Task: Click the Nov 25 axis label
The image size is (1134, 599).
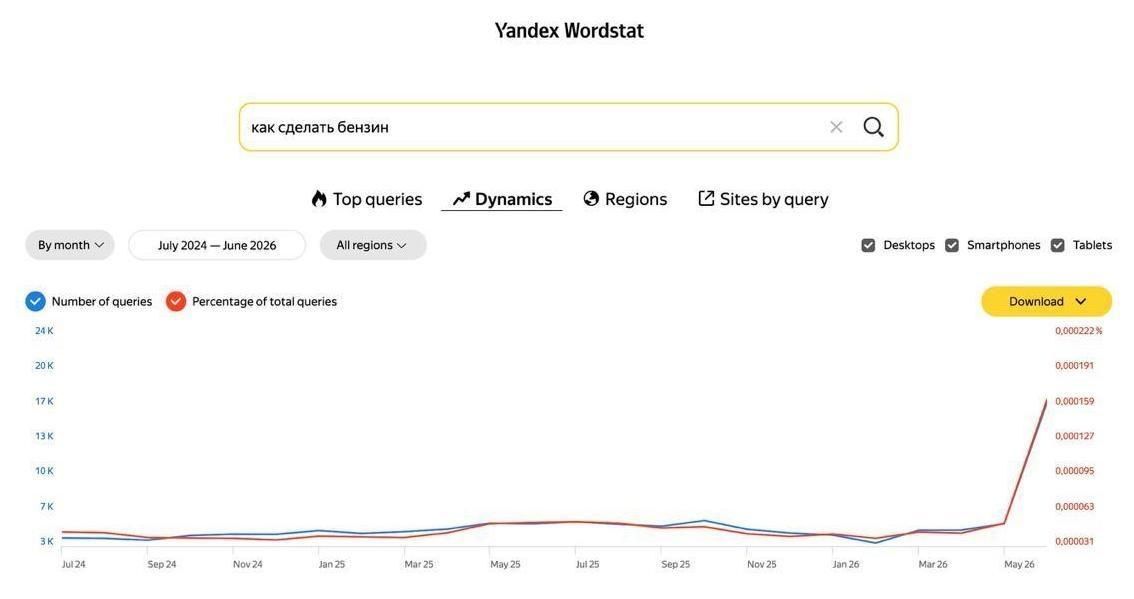Action: (x=762, y=564)
